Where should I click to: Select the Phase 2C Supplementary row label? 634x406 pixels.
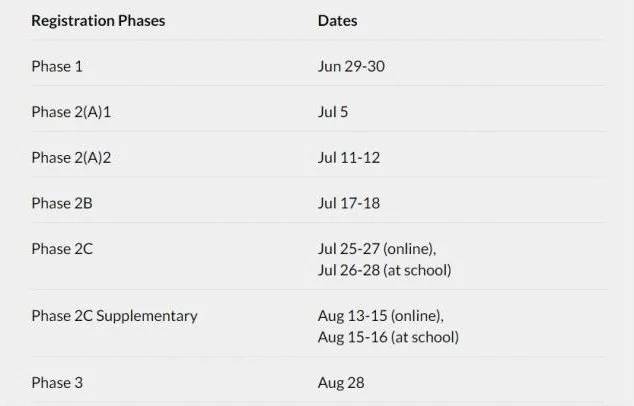click(114, 316)
